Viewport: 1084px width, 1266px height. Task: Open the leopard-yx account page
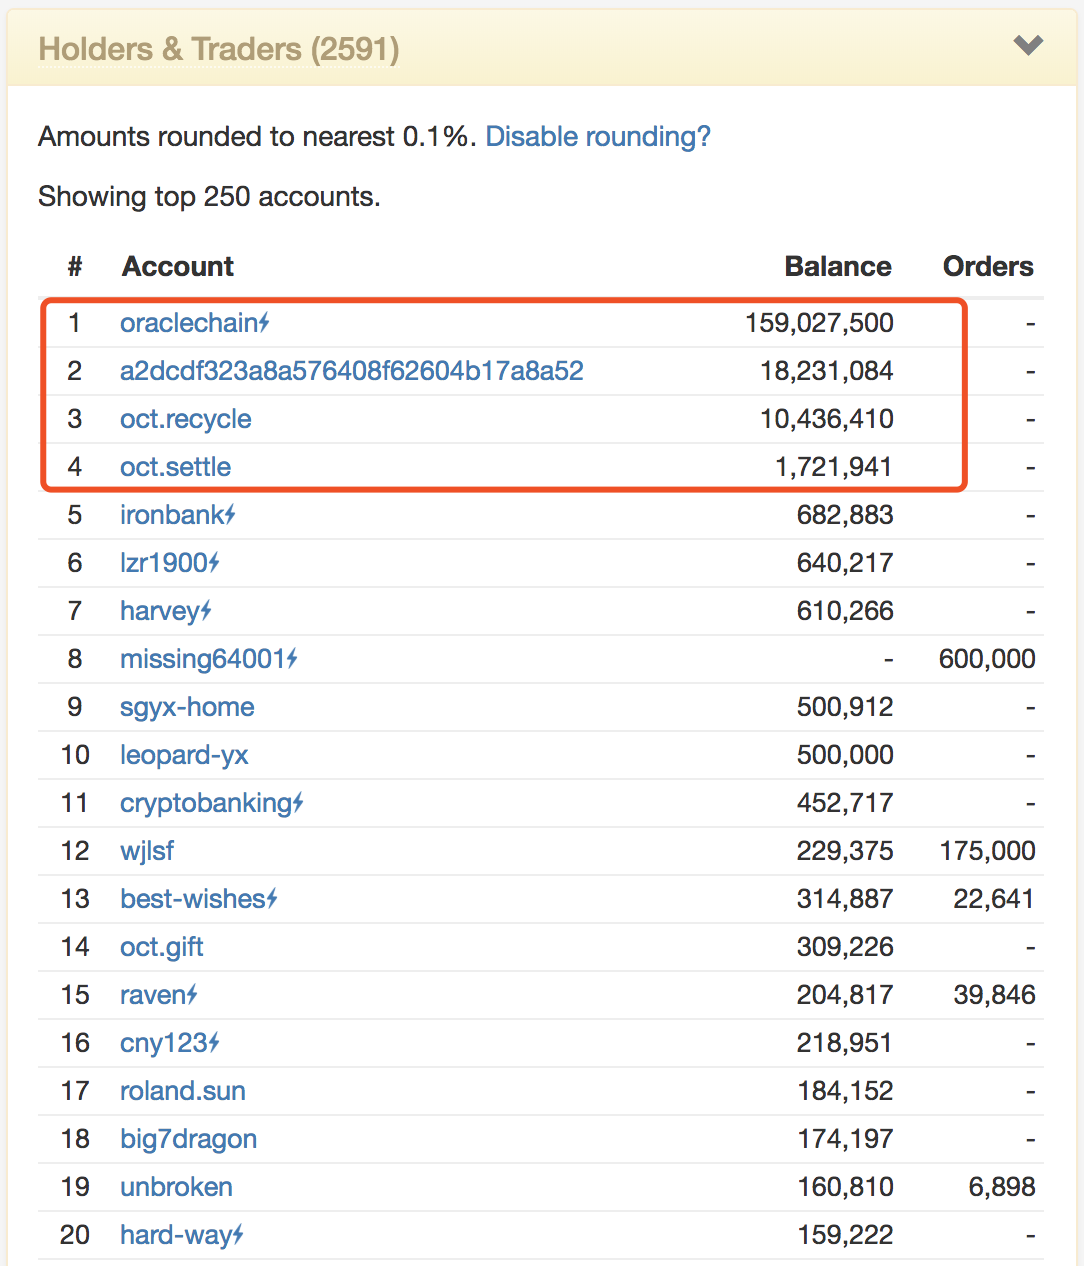click(184, 755)
